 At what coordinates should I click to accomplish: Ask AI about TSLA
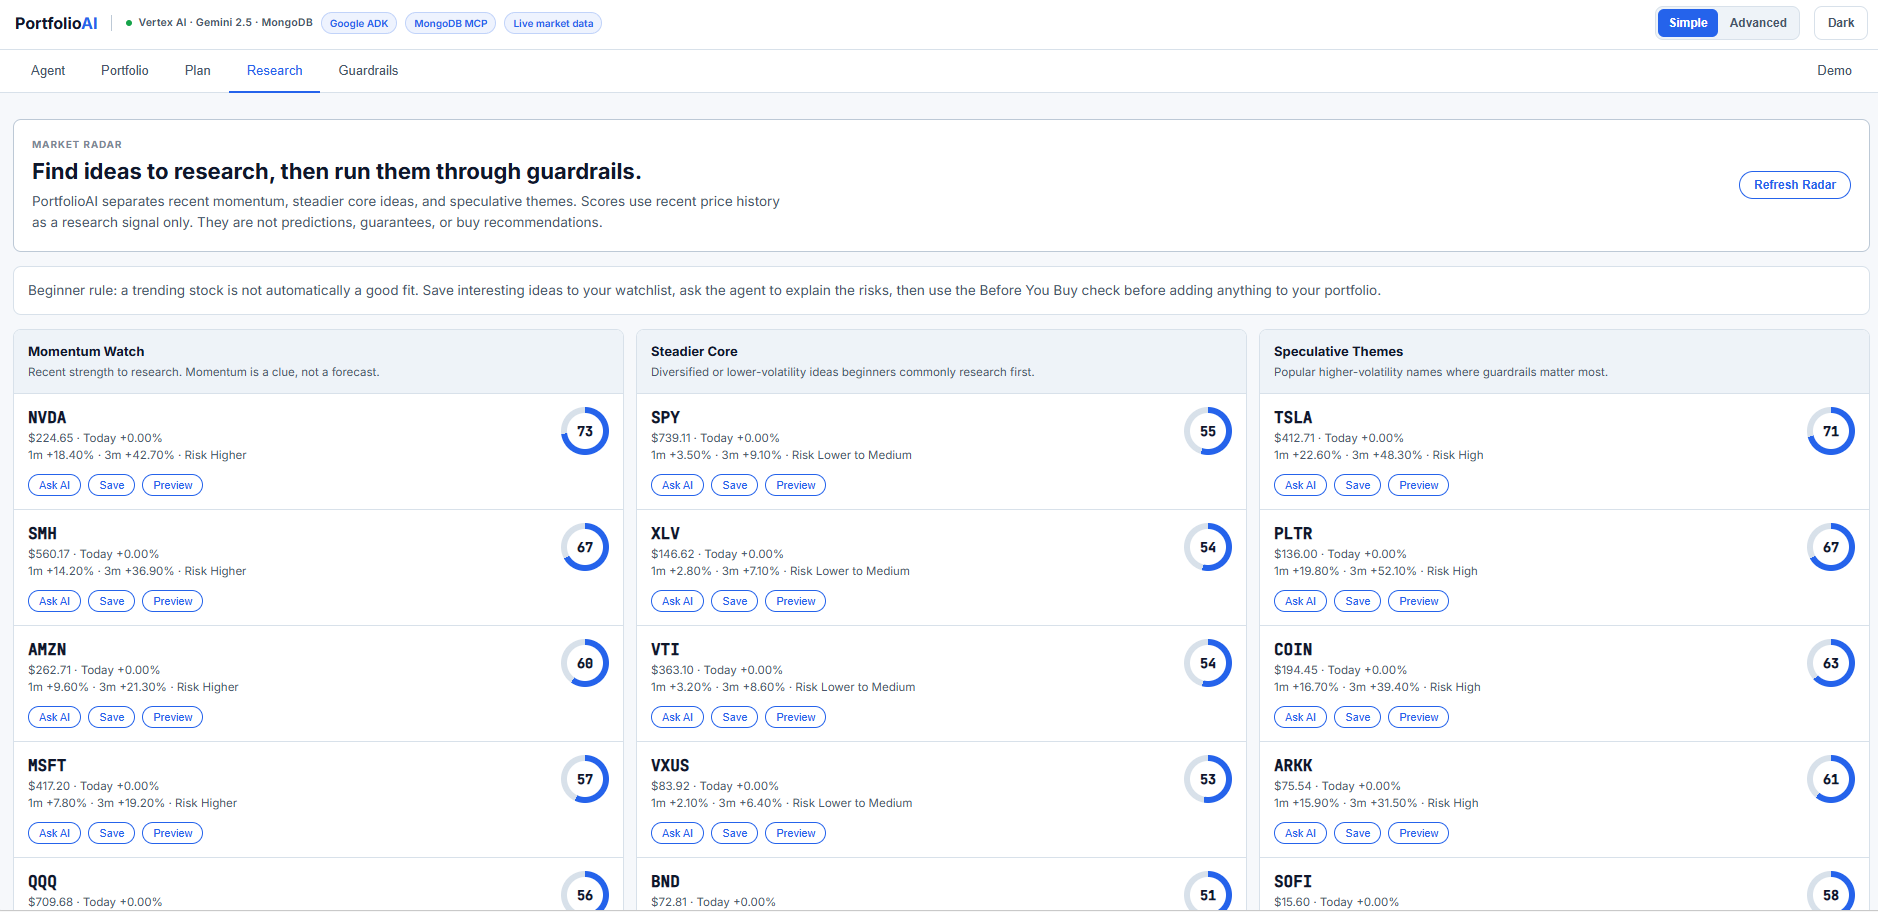(1301, 485)
